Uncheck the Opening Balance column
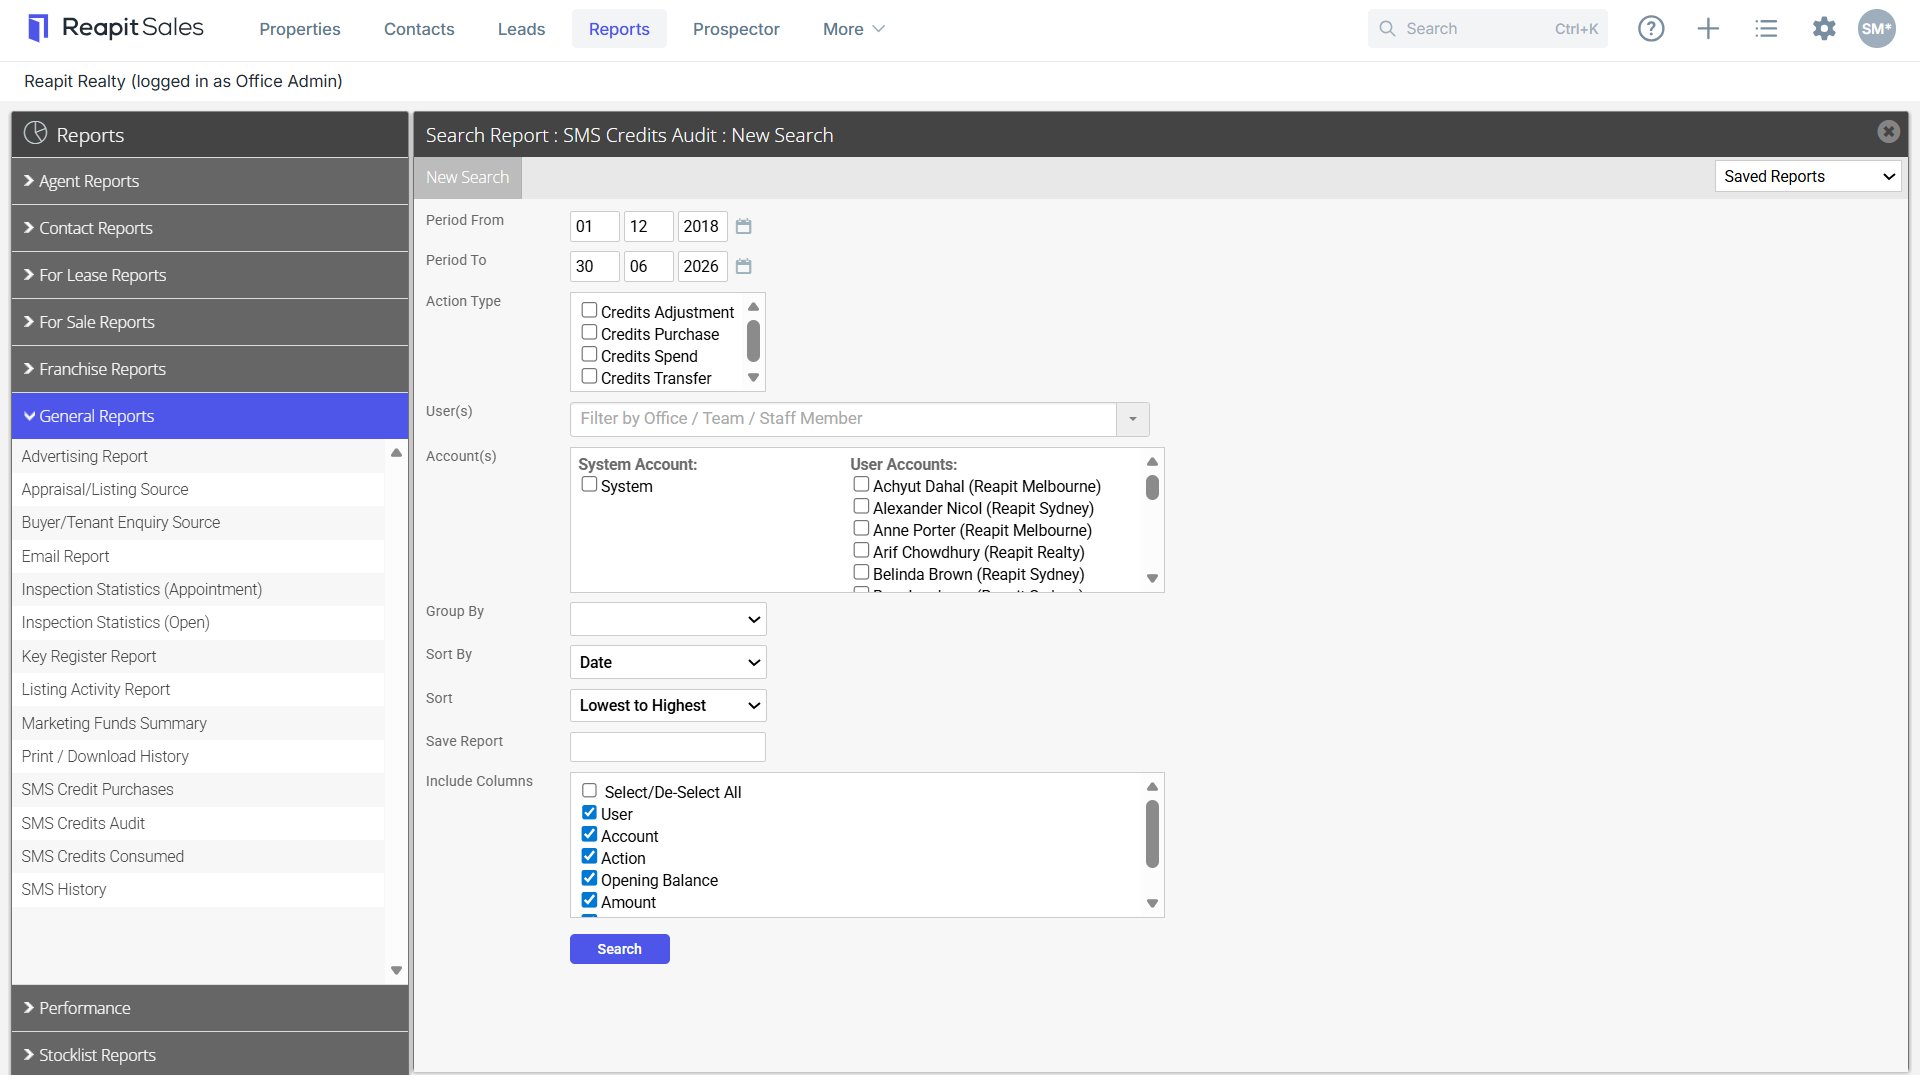This screenshot has height=1080, width=1920. click(x=589, y=879)
